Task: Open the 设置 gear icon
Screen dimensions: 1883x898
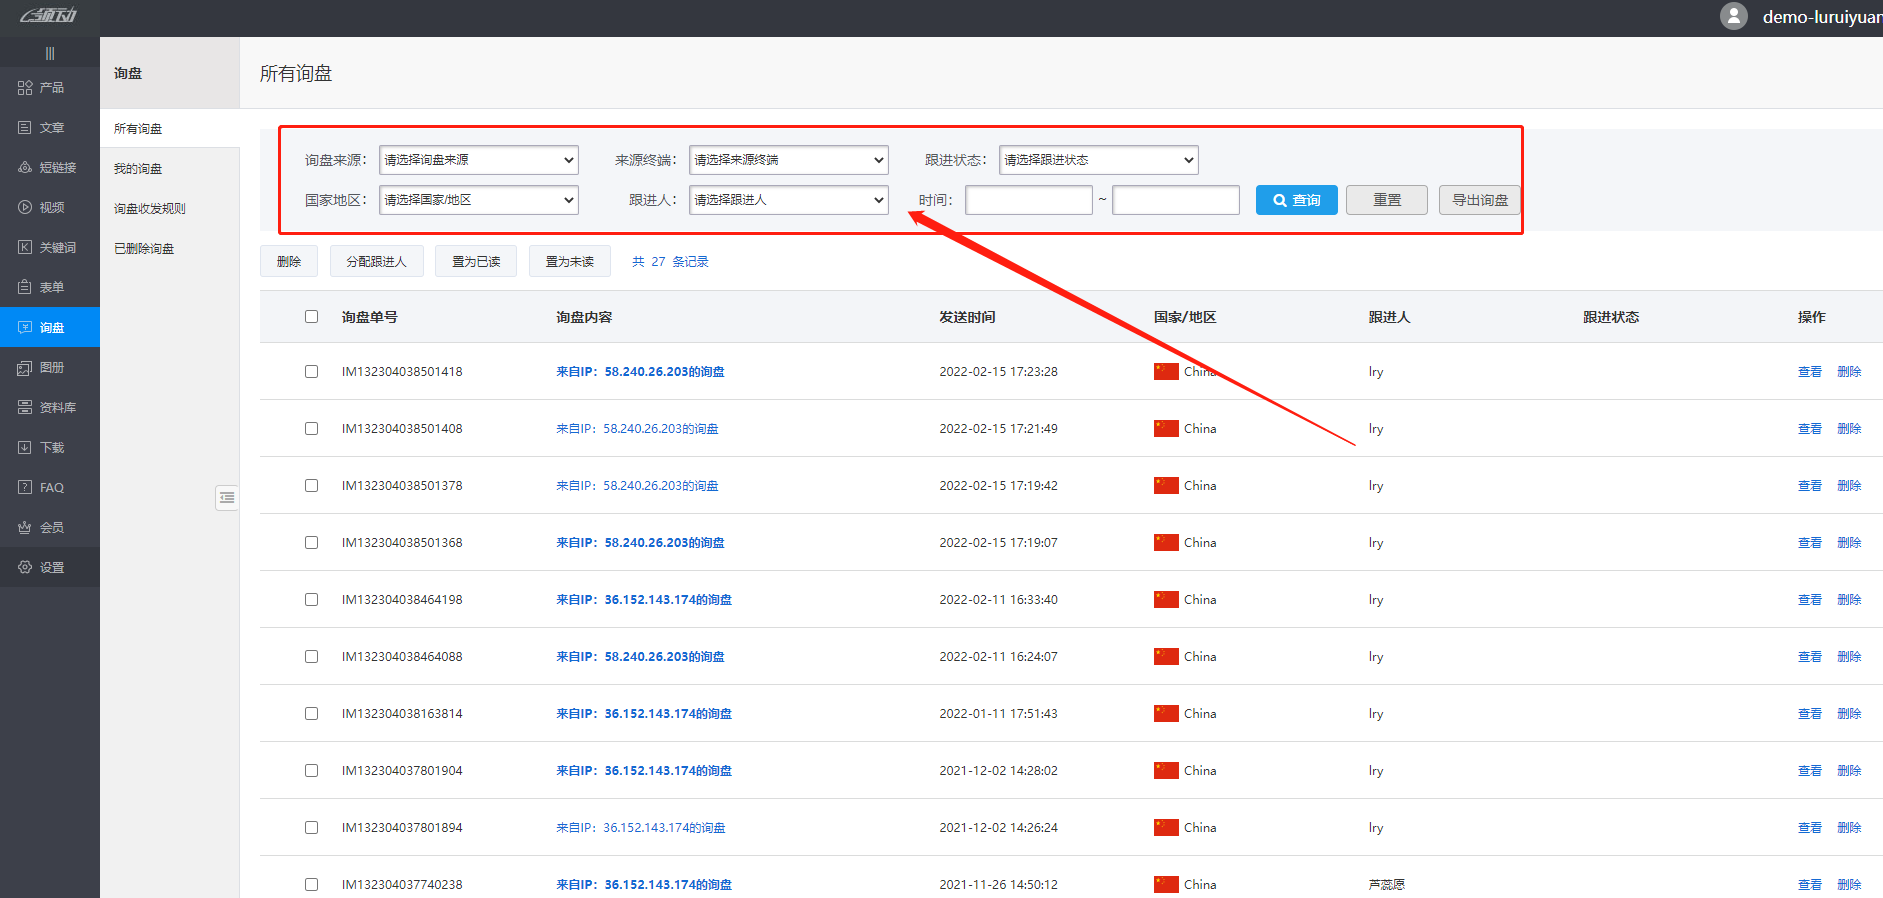Action: 25,568
